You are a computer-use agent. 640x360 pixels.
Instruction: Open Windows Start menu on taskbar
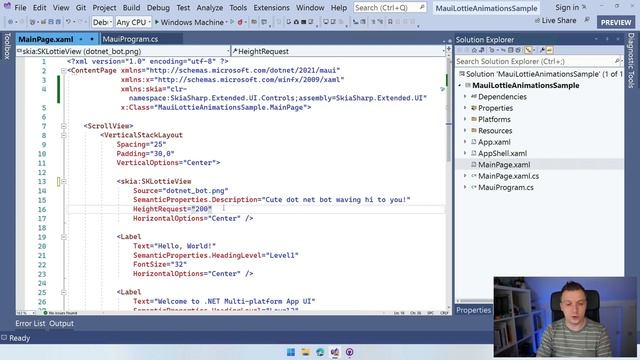coord(291,352)
